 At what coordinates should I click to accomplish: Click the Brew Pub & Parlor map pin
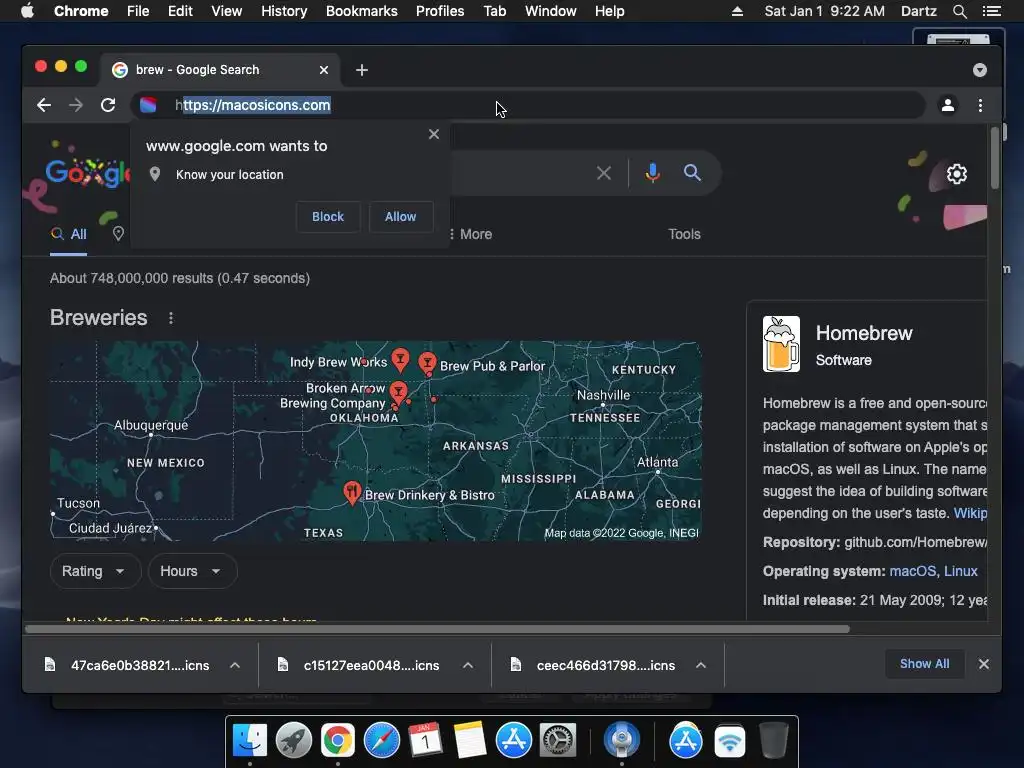point(427,363)
